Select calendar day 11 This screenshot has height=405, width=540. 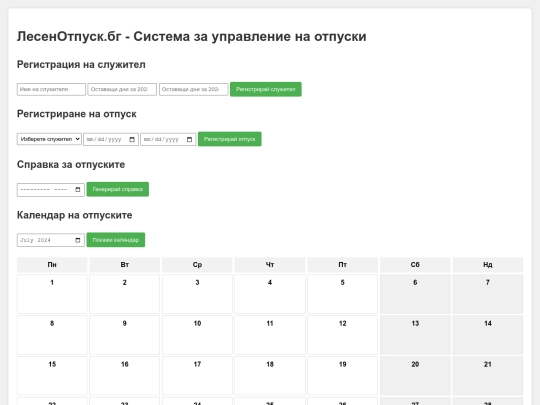tap(270, 335)
